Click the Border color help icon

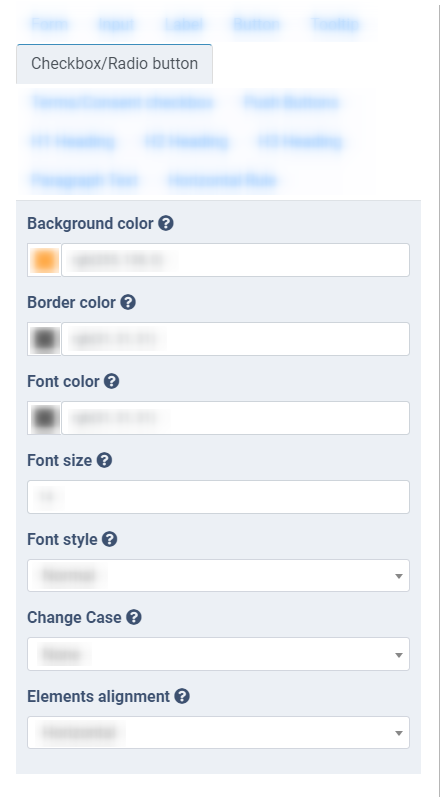point(128,302)
